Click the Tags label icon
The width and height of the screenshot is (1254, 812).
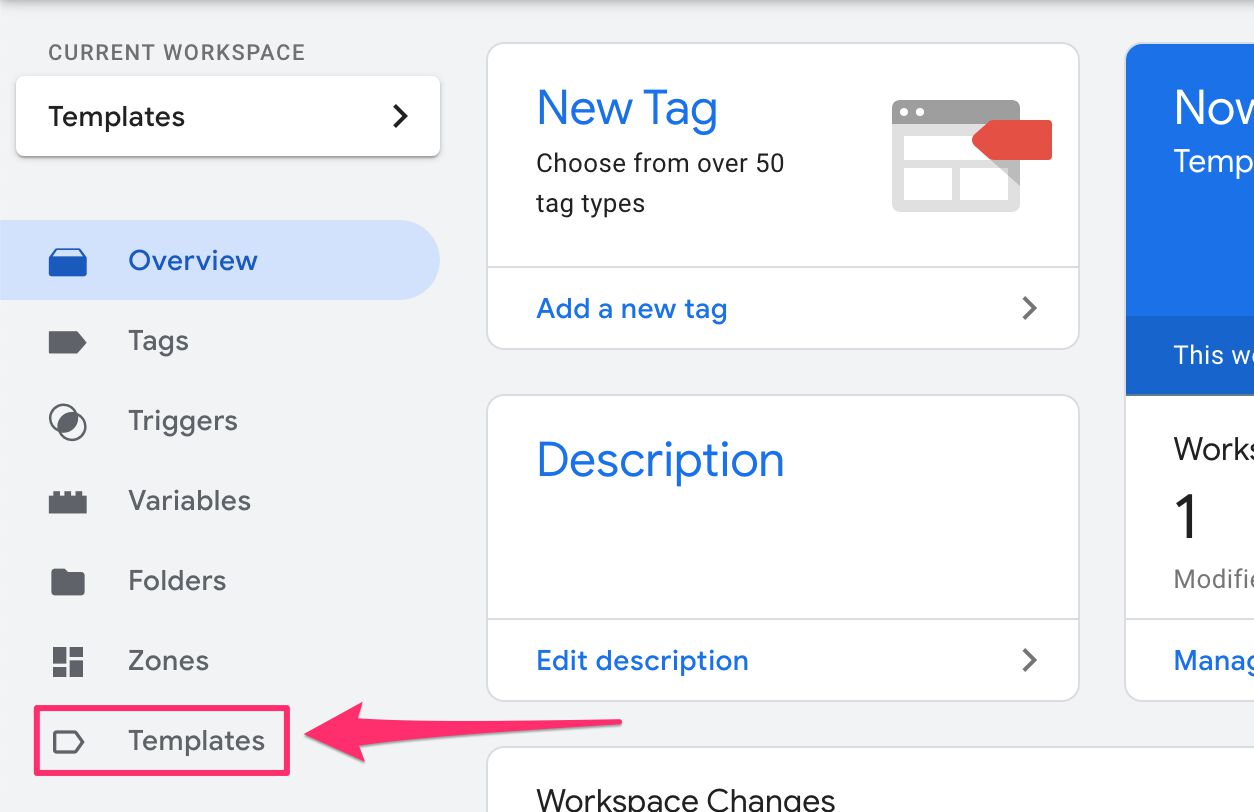[x=67, y=342]
